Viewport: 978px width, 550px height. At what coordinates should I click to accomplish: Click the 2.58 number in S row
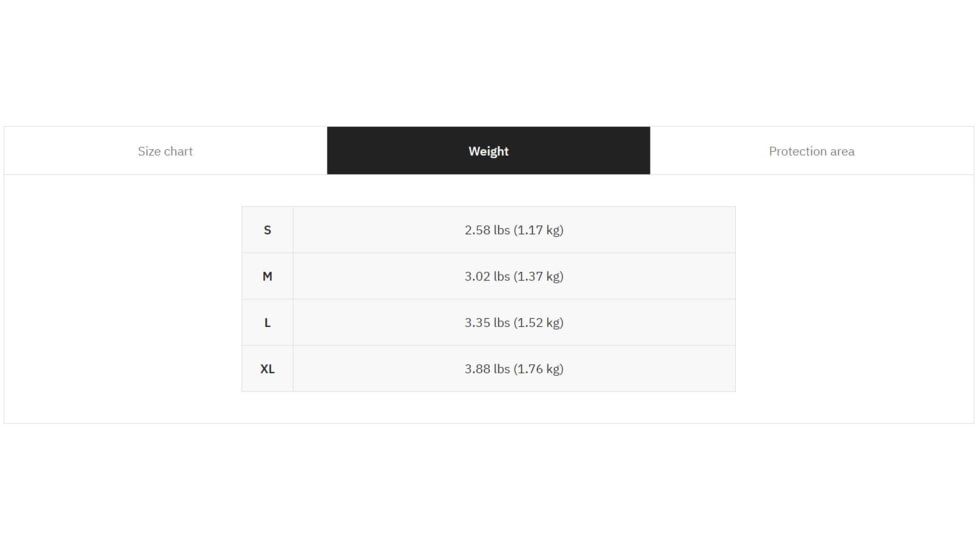point(477,230)
